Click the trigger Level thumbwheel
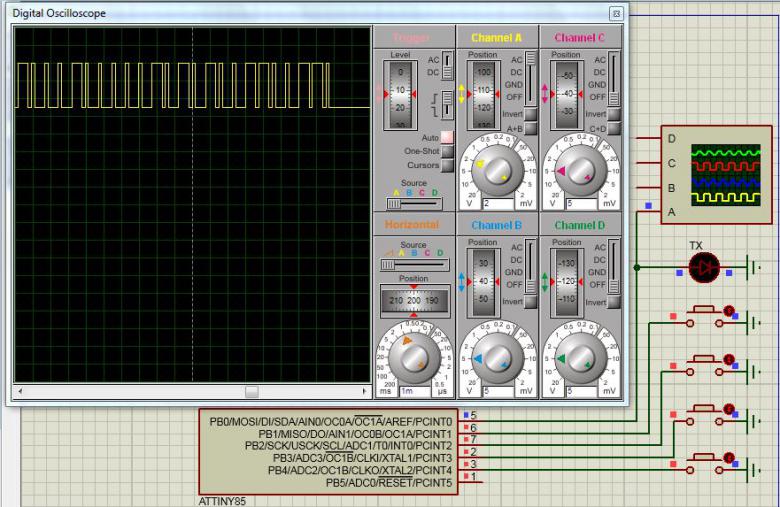780x507 pixels. click(400, 95)
